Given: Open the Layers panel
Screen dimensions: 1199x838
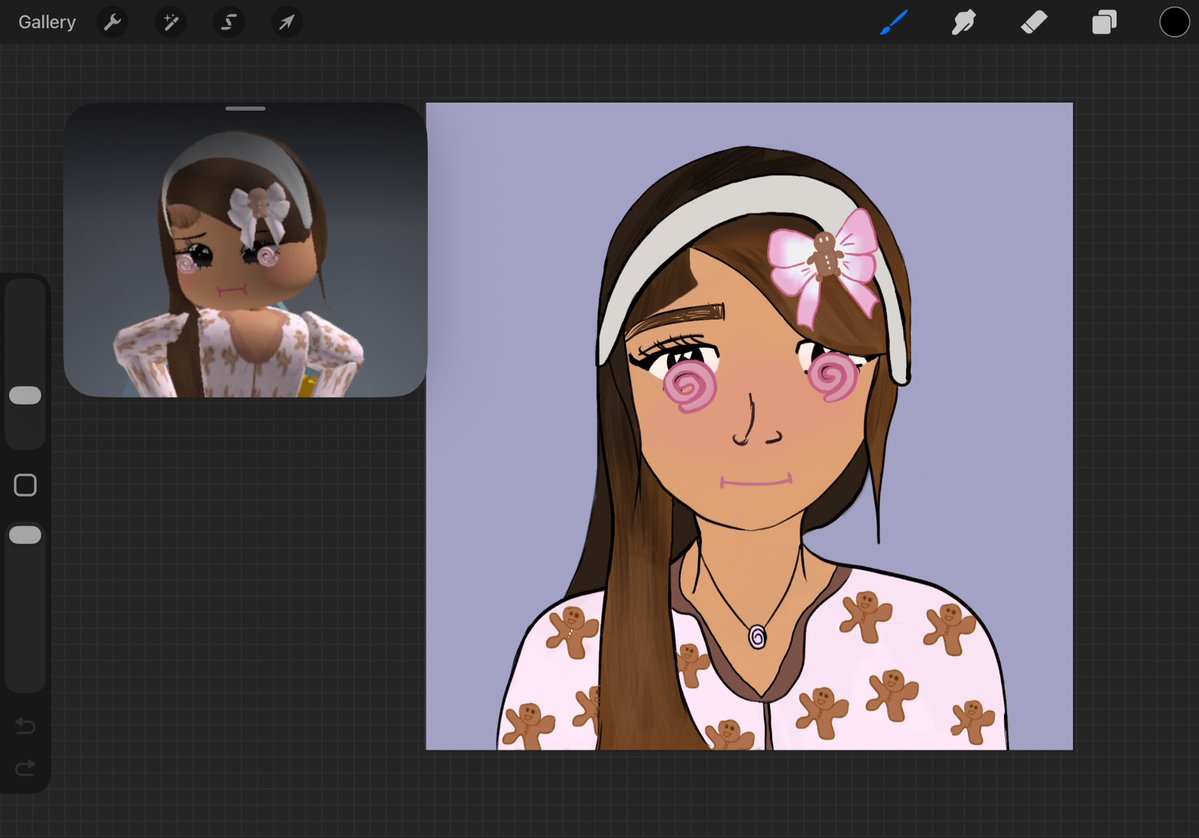Looking at the screenshot, I should (1104, 22).
